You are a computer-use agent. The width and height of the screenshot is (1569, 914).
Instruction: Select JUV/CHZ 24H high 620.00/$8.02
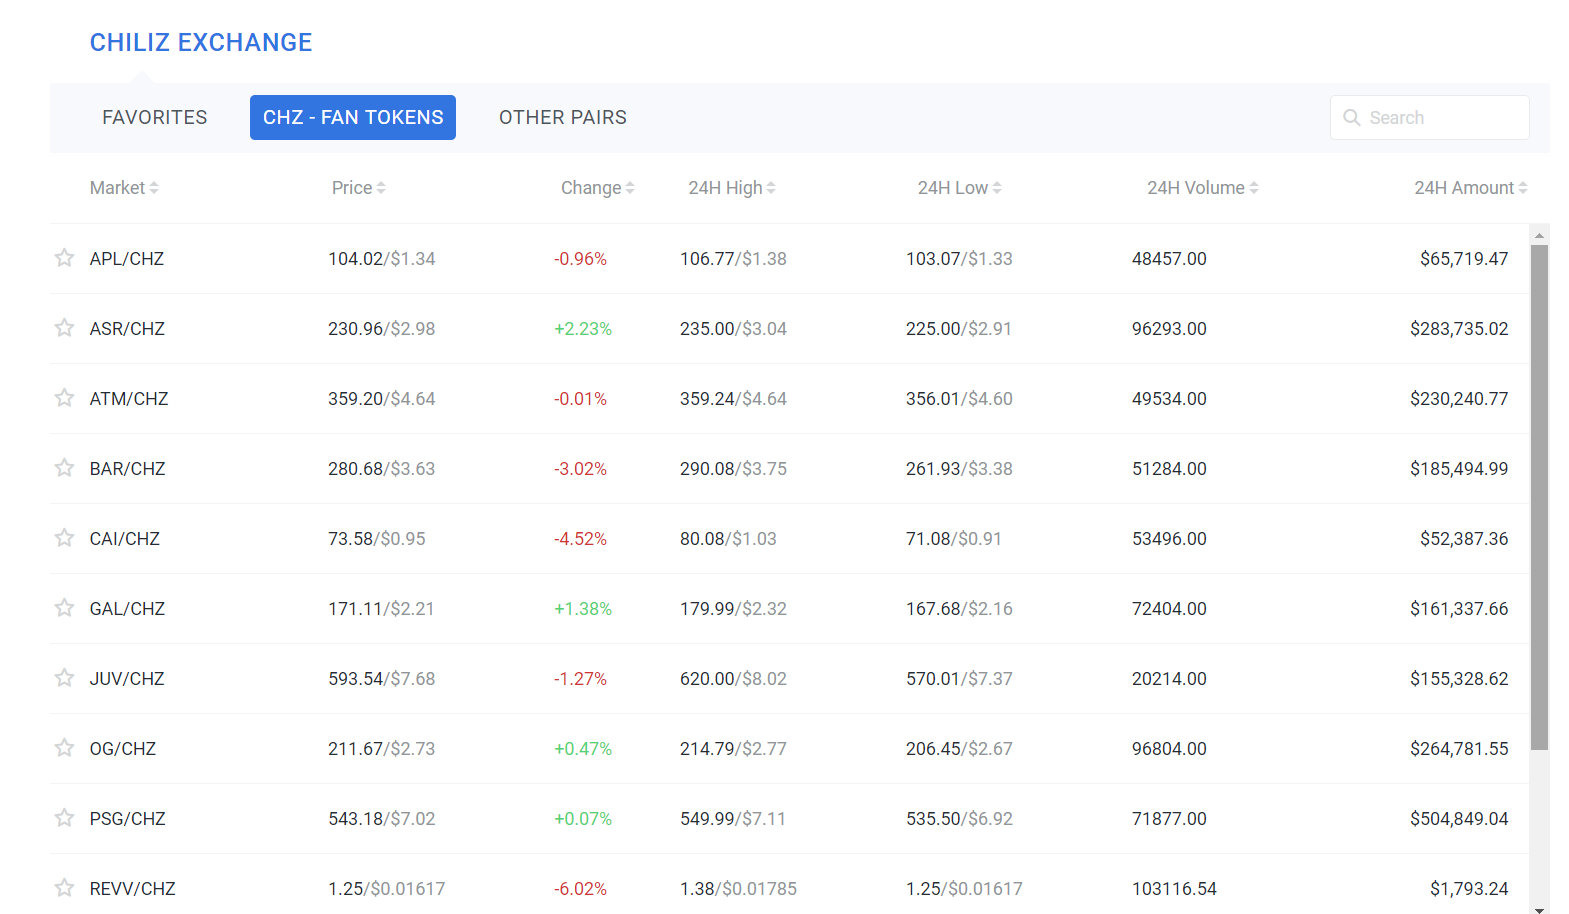[x=733, y=678]
